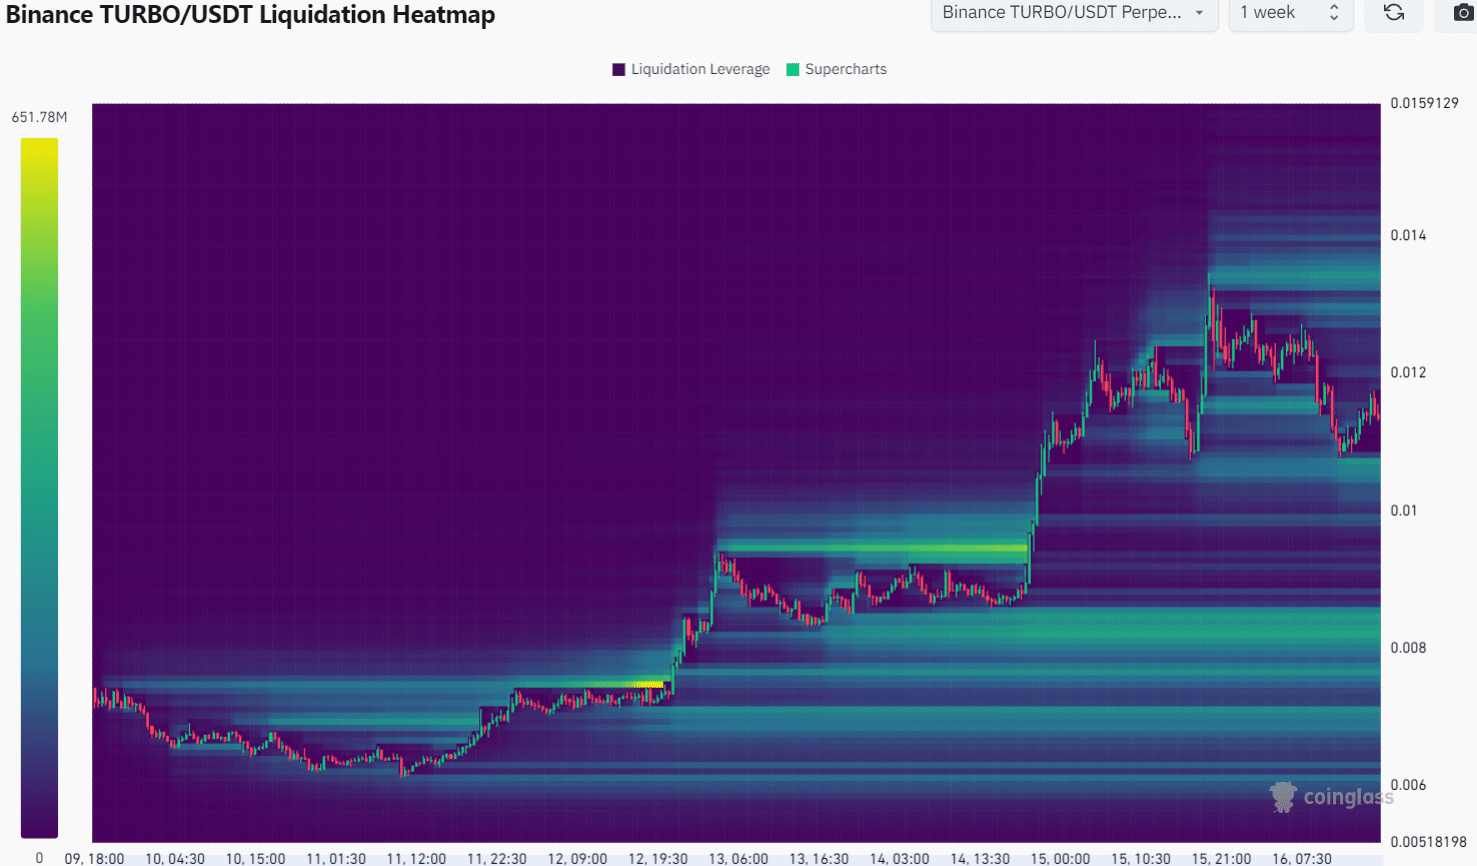Click the 0.014 price axis label
Viewport: 1477px width, 866px height.
click(1408, 235)
